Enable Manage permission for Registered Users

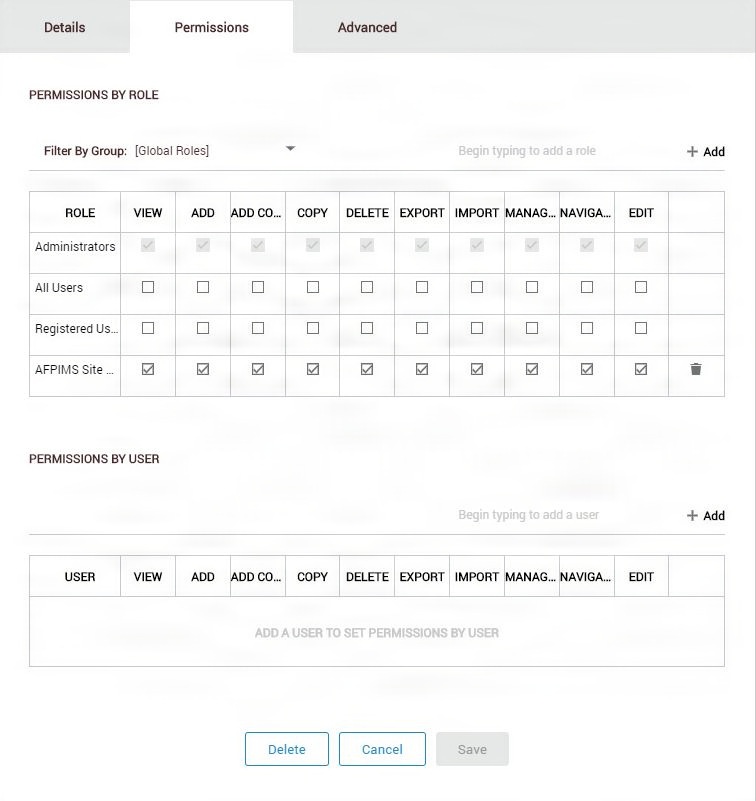point(532,328)
